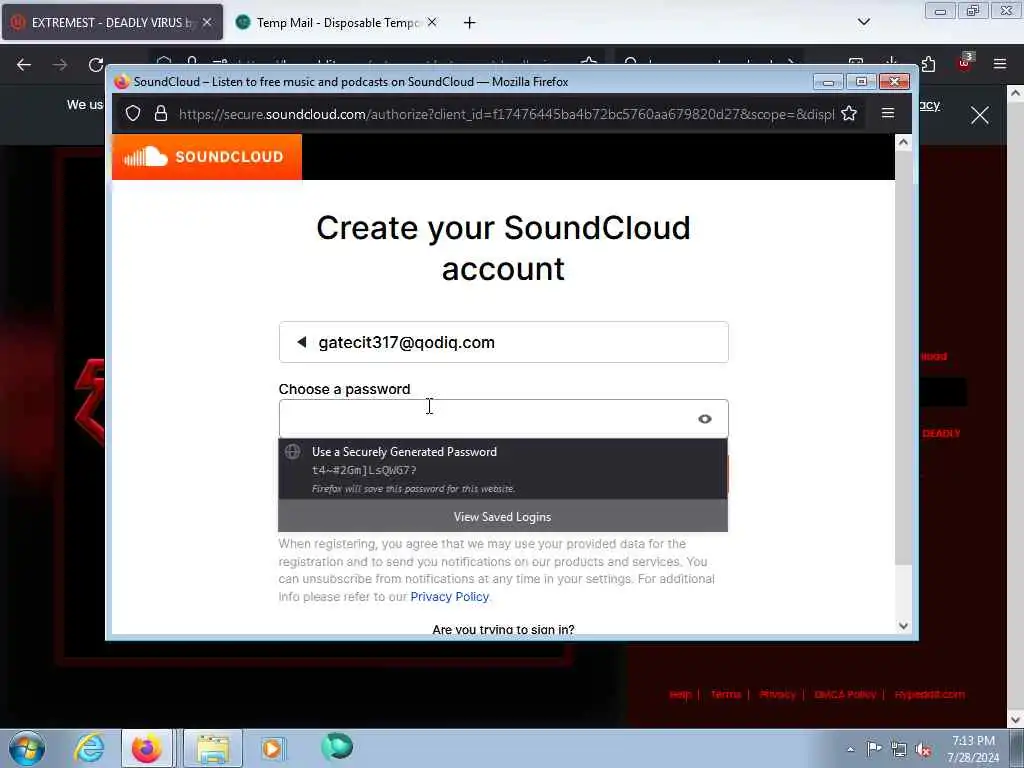Expand the list all tabs chevron
Image resolution: width=1024 pixels, height=768 pixels.
click(863, 22)
